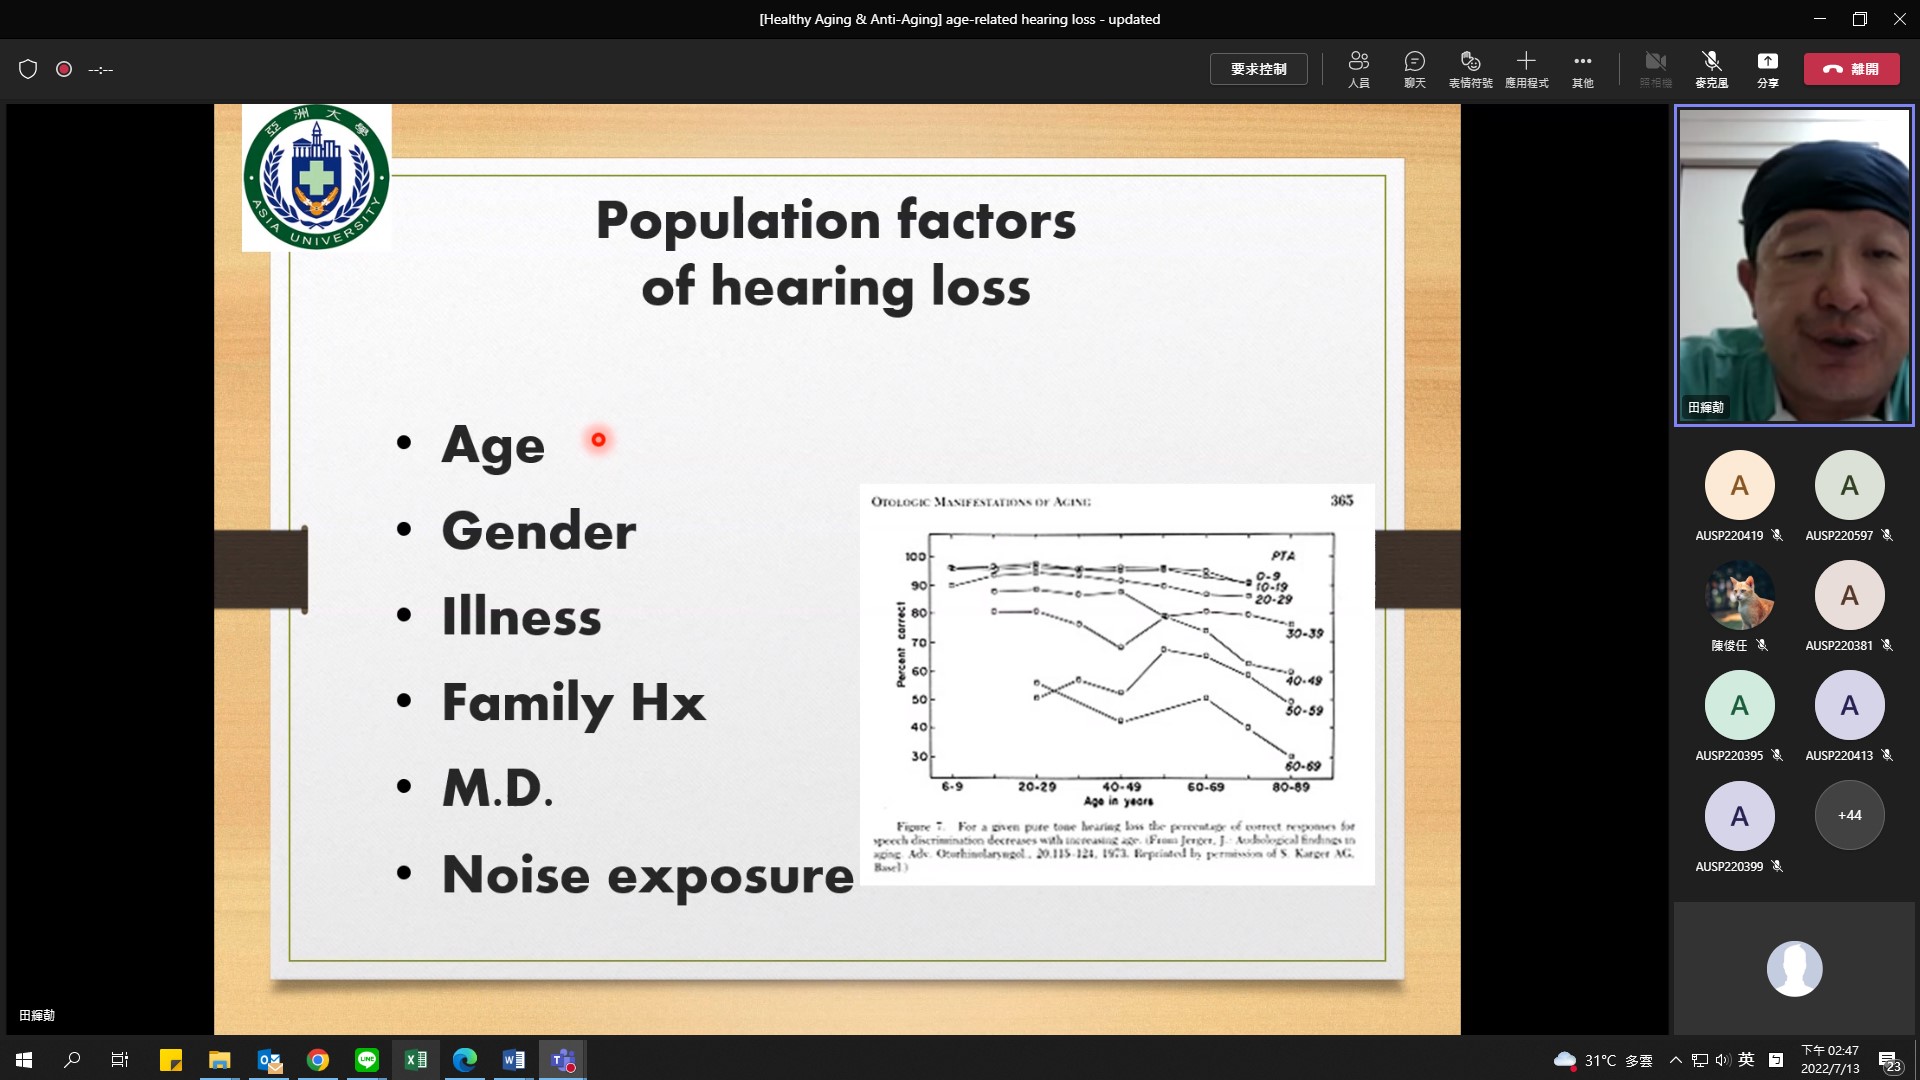This screenshot has height=1080, width=1920.
Task: Expand hidden icons in the system tray
Action: tap(1674, 1059)
